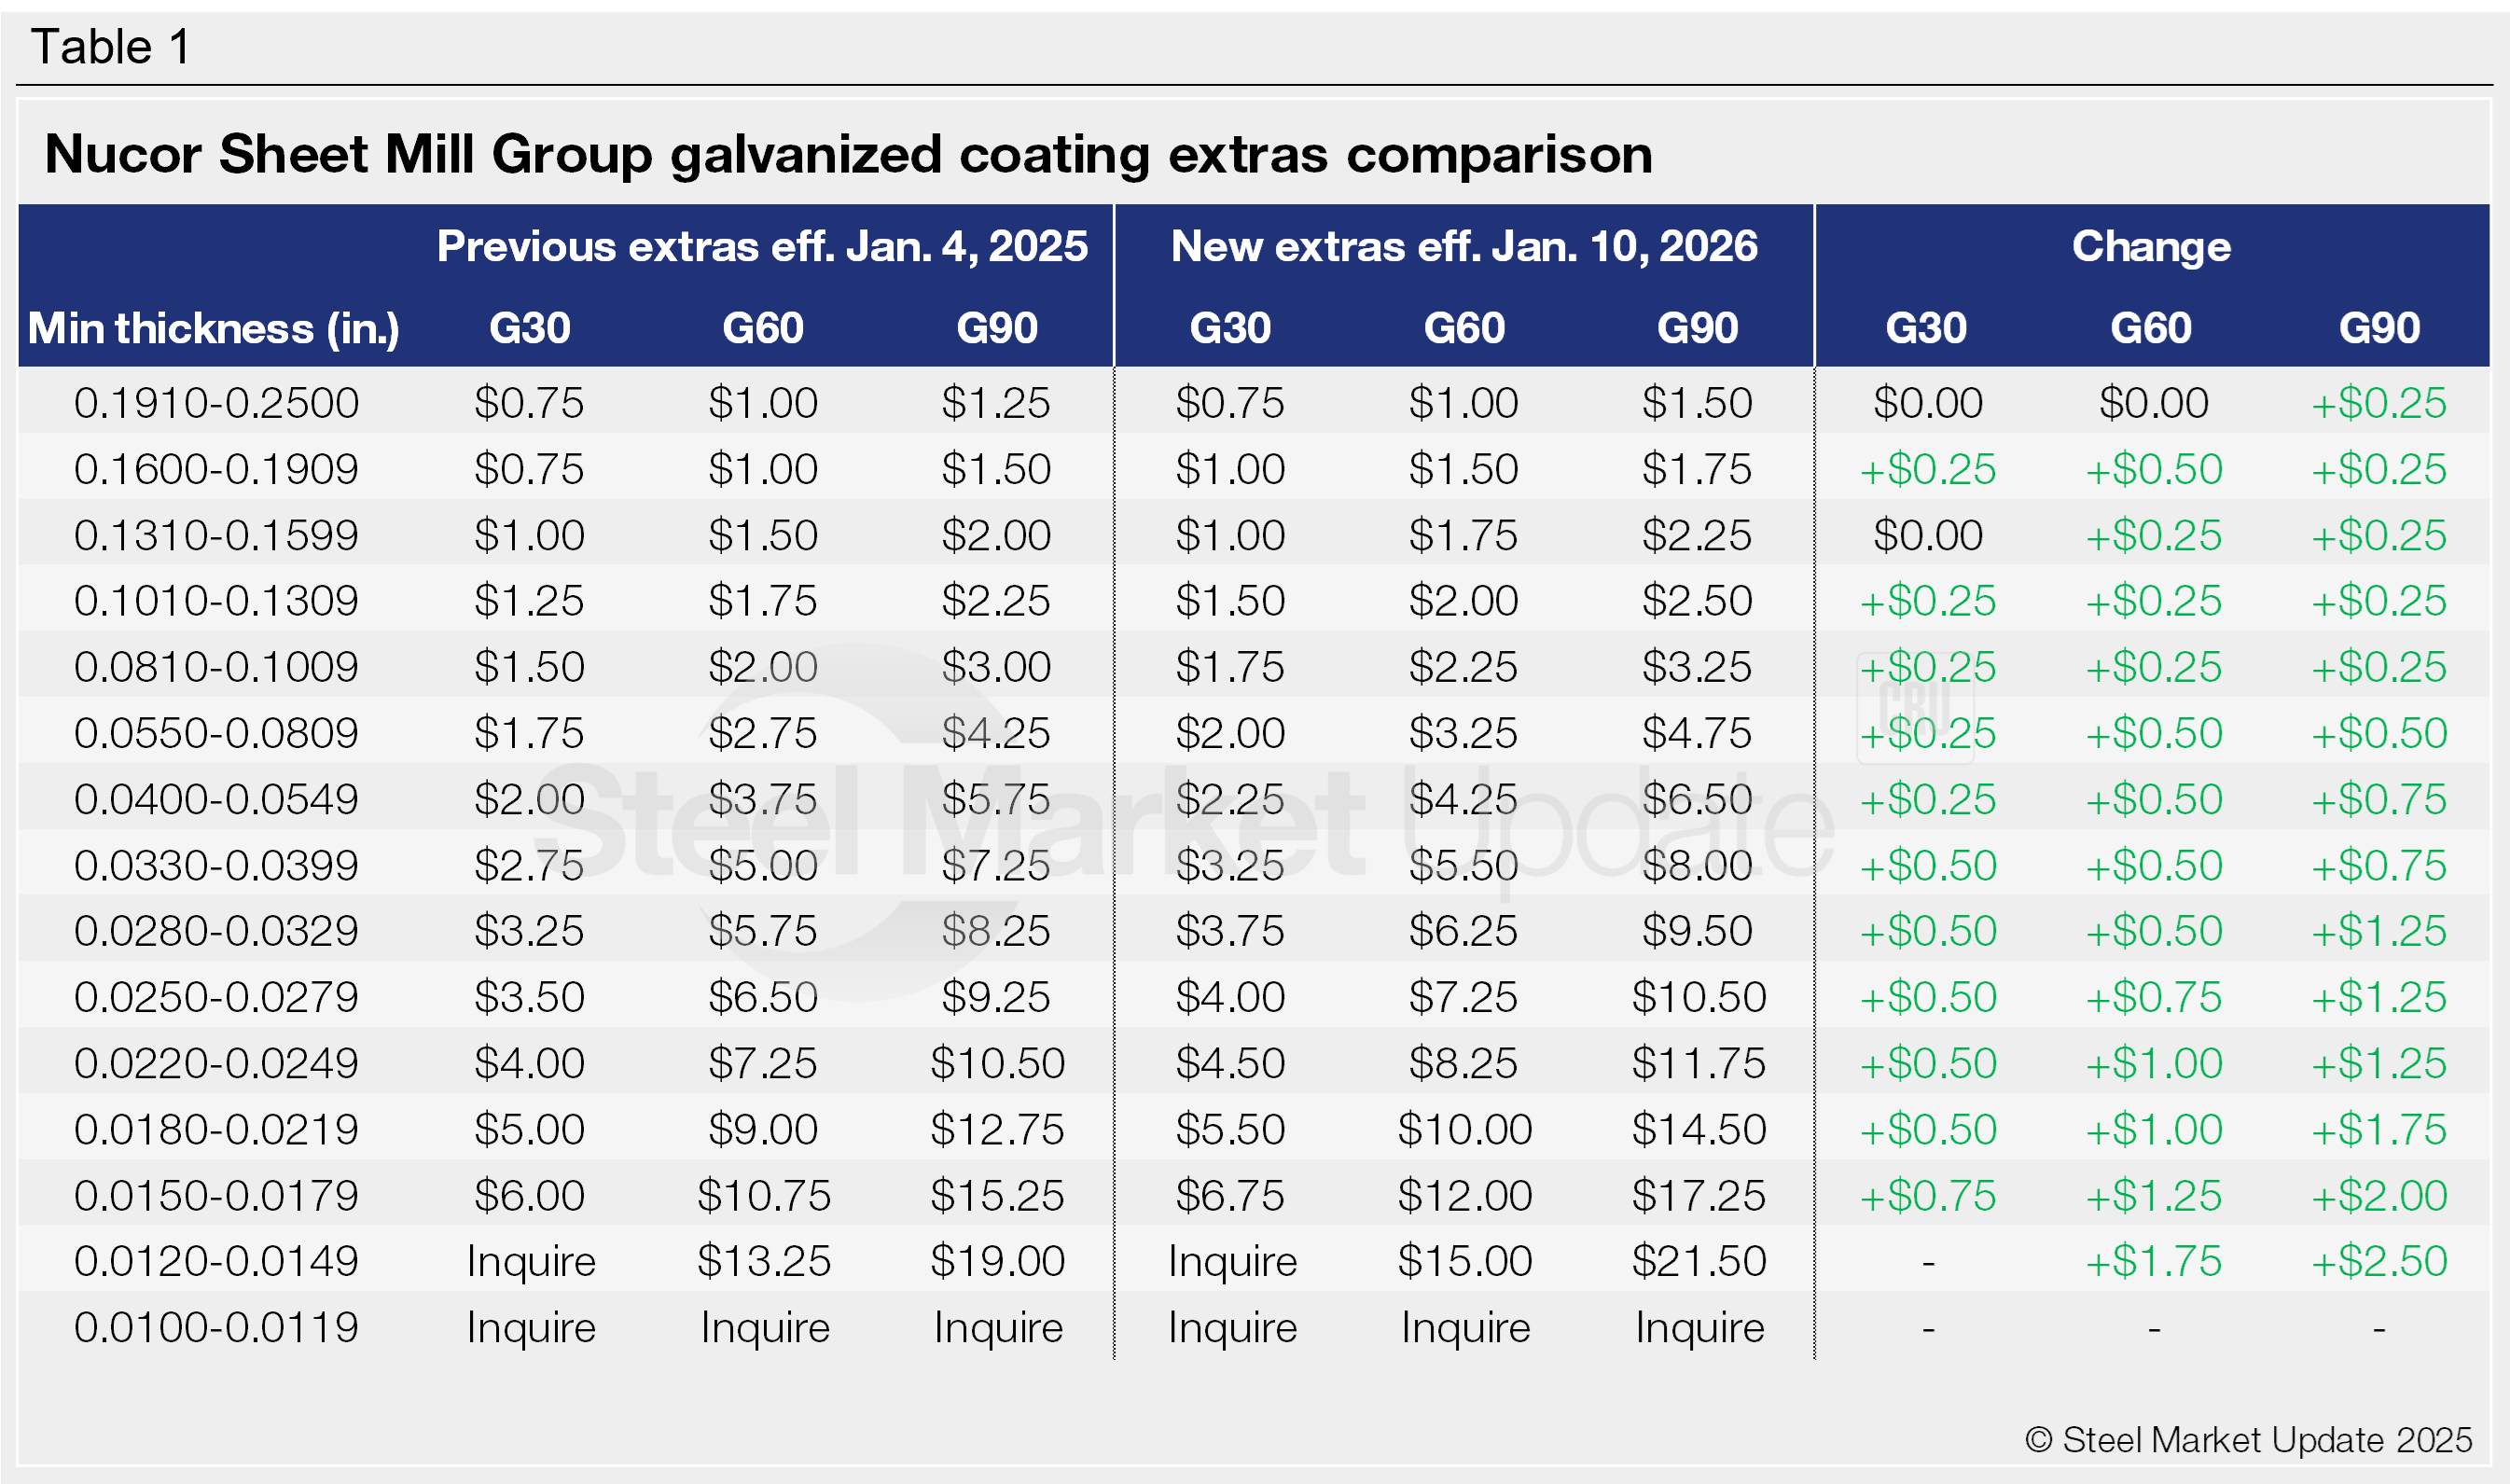The image size is (2510, 1484).
Task: Click the Previous extras eff. Jan. 4, 2025 header
Action: pos(762,246)
